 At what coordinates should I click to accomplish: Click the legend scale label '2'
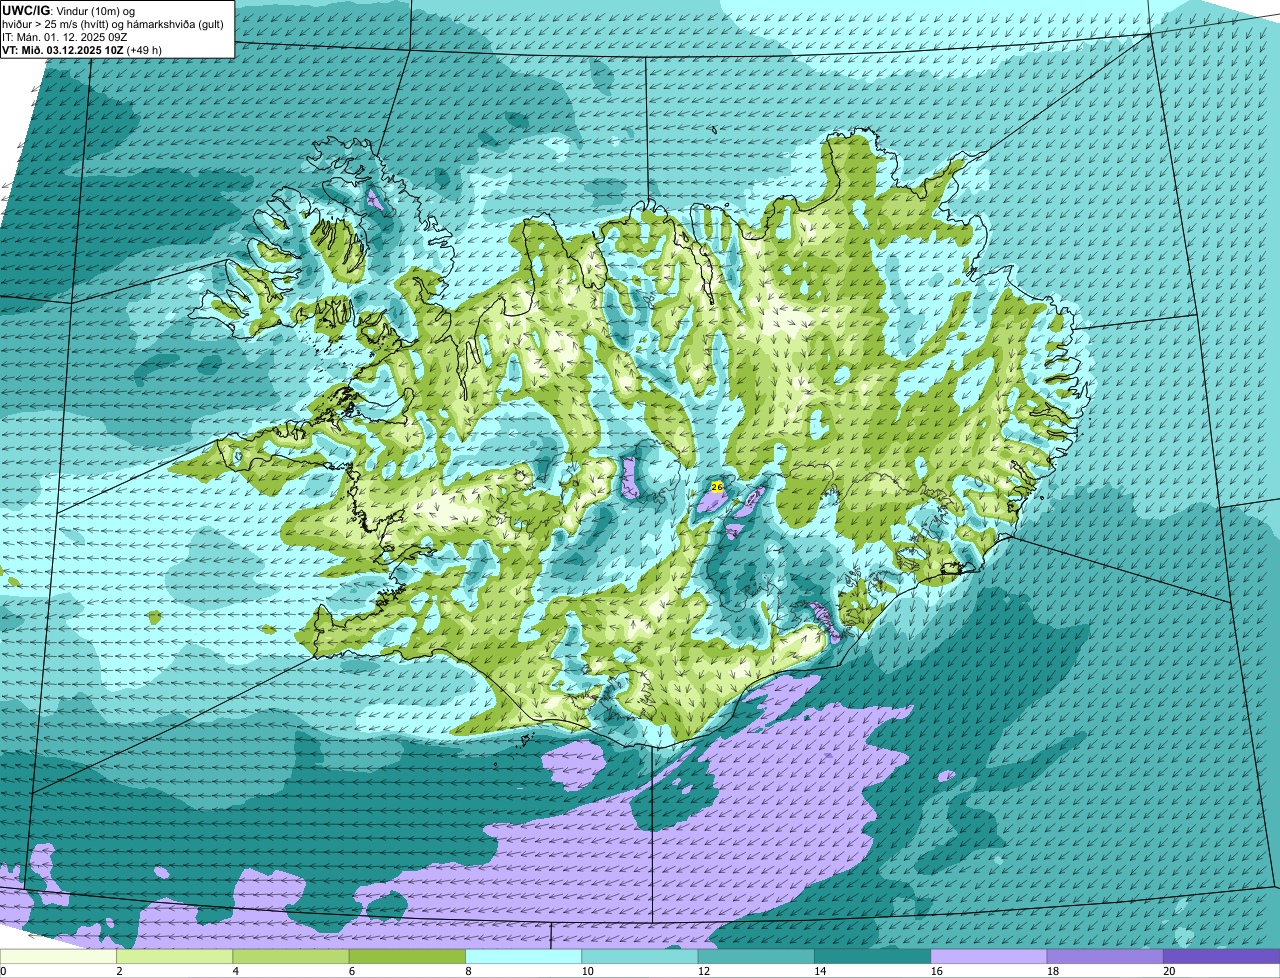[x=119, y=971]
